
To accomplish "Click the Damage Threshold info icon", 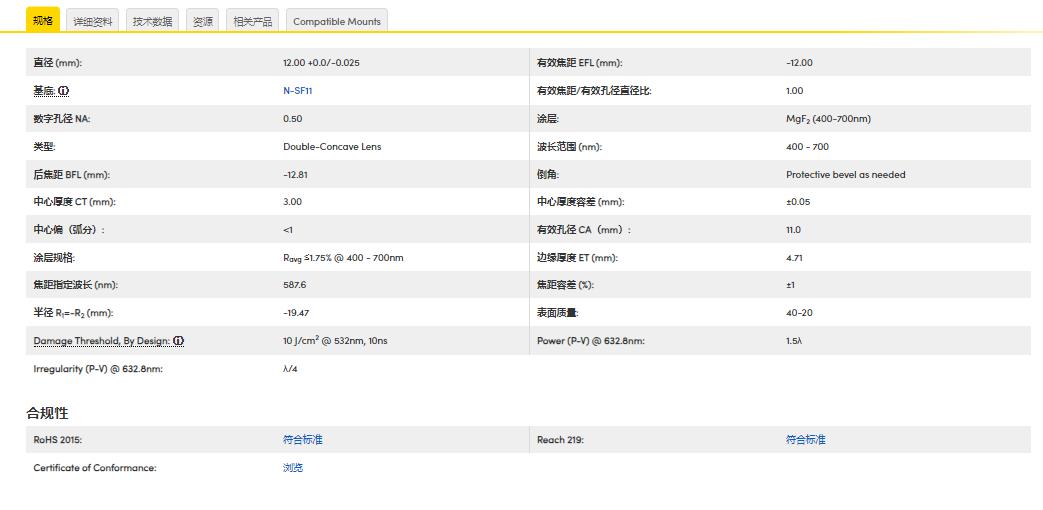I will tap(178, 341).
